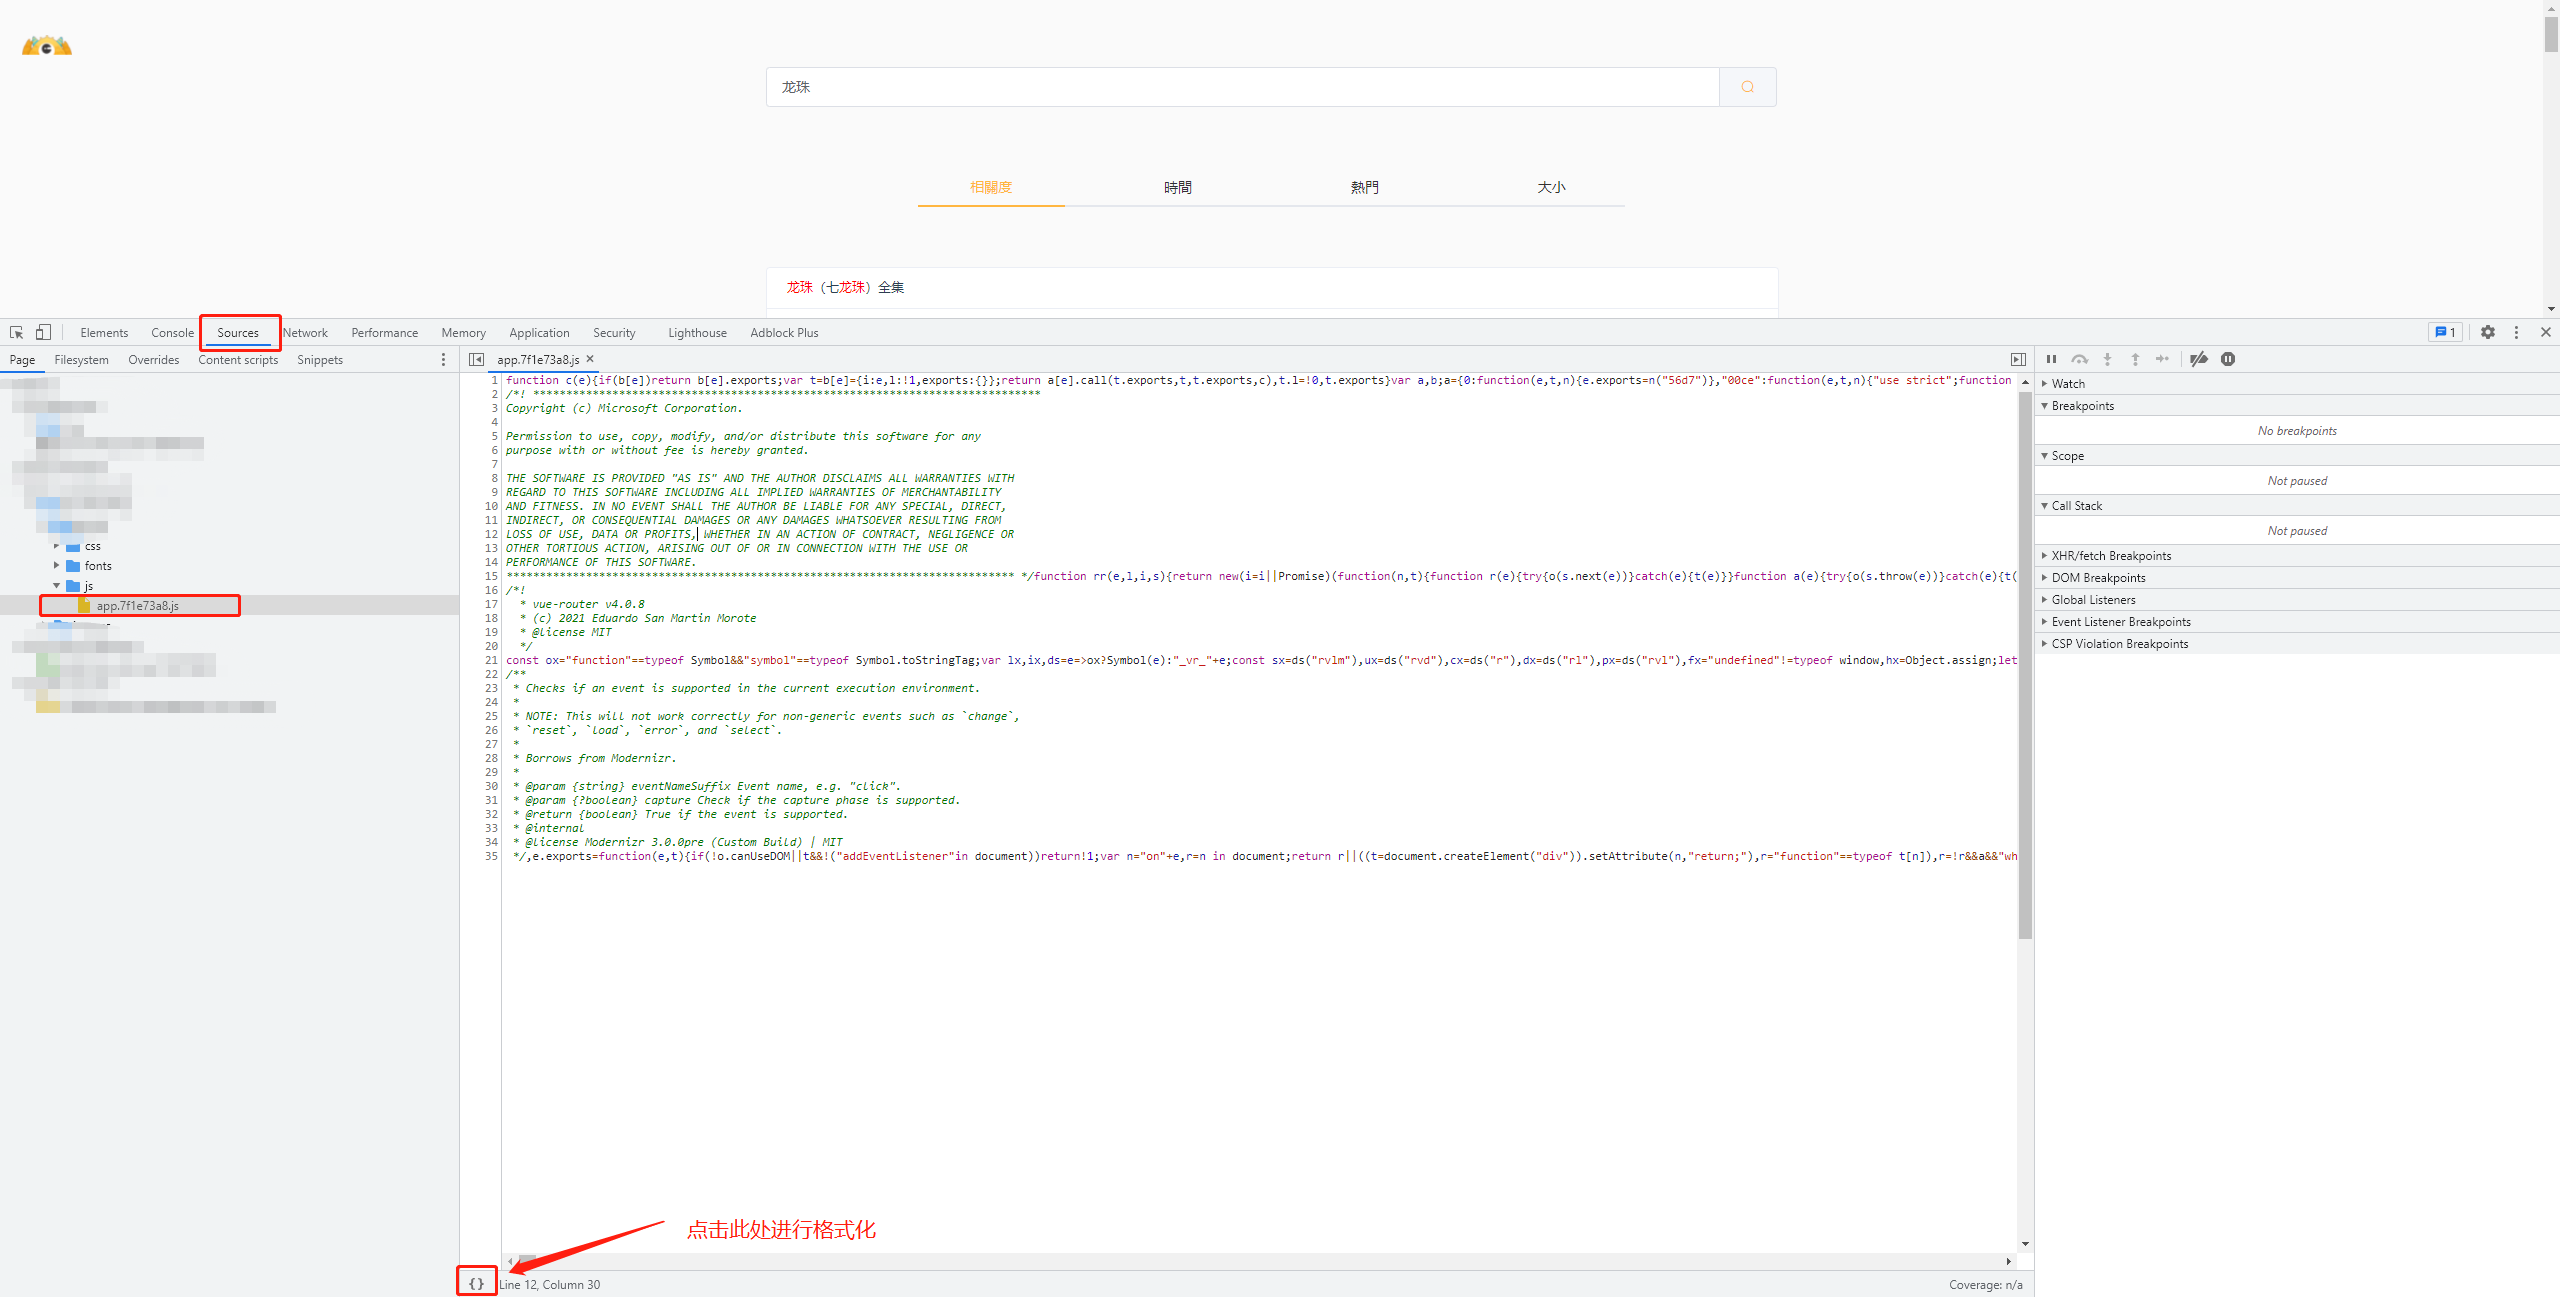Toggle pause on exceptions button
The image size is (2560, 1297).
(x=2228, y=359)
